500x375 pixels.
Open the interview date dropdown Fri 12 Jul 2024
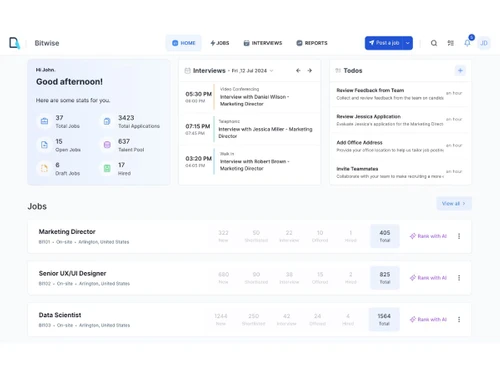click(x=252, y=71)
